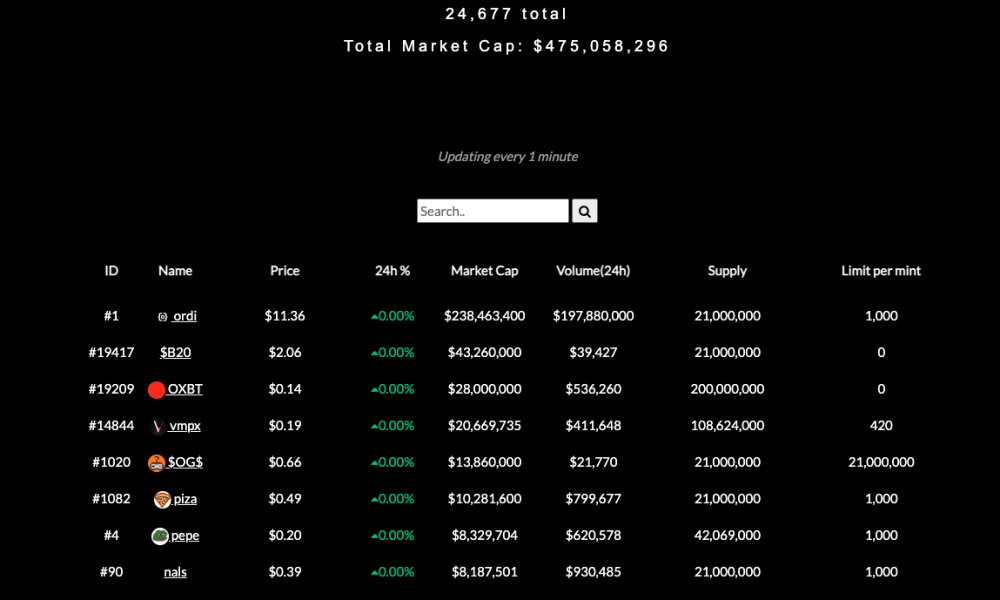
Task: Click the pepe frog icon
Action: tap(159, 536)
